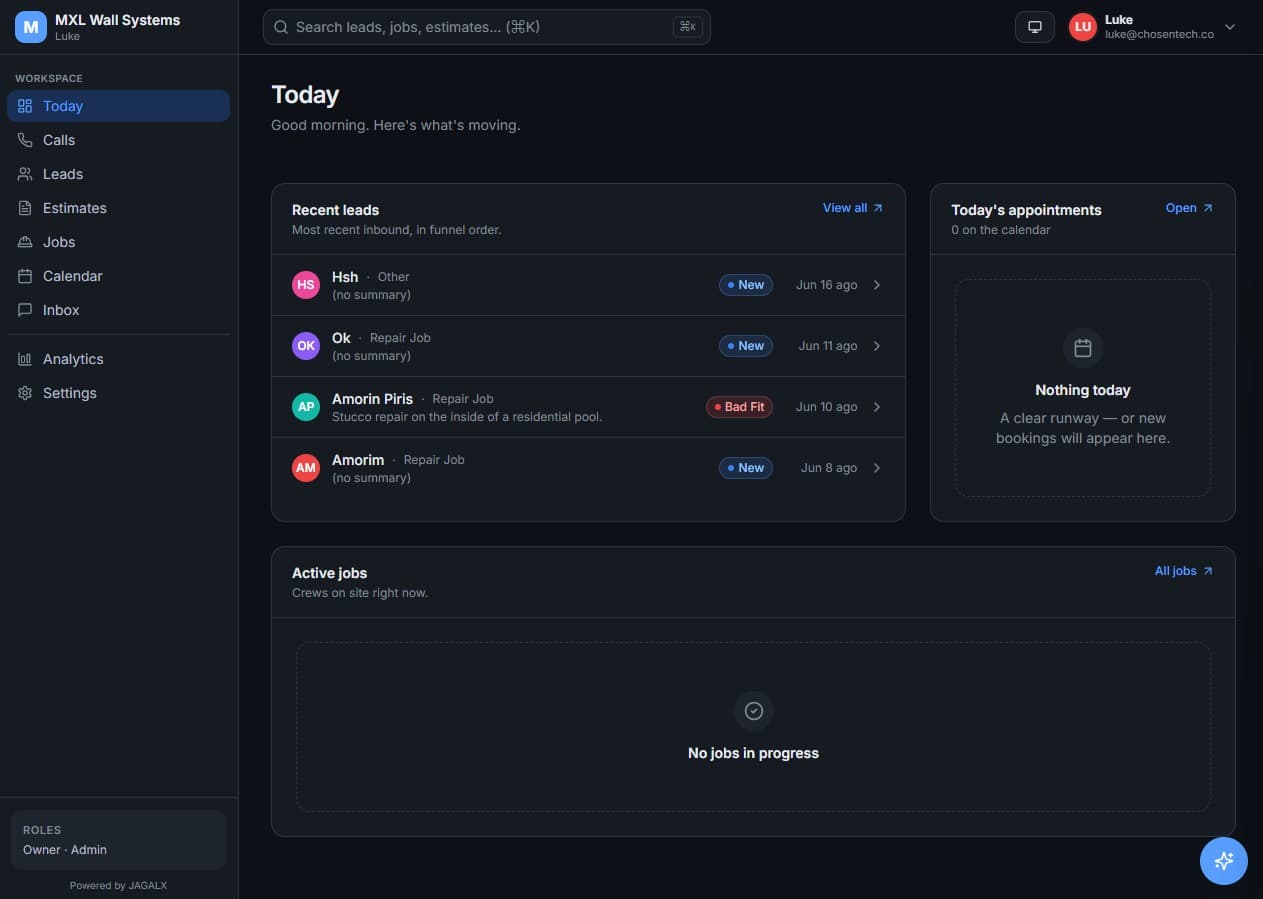Viewport: 1263px width, 899px height.
Task: Click luke@chosentech.co email text
Action: (1159, 34)
